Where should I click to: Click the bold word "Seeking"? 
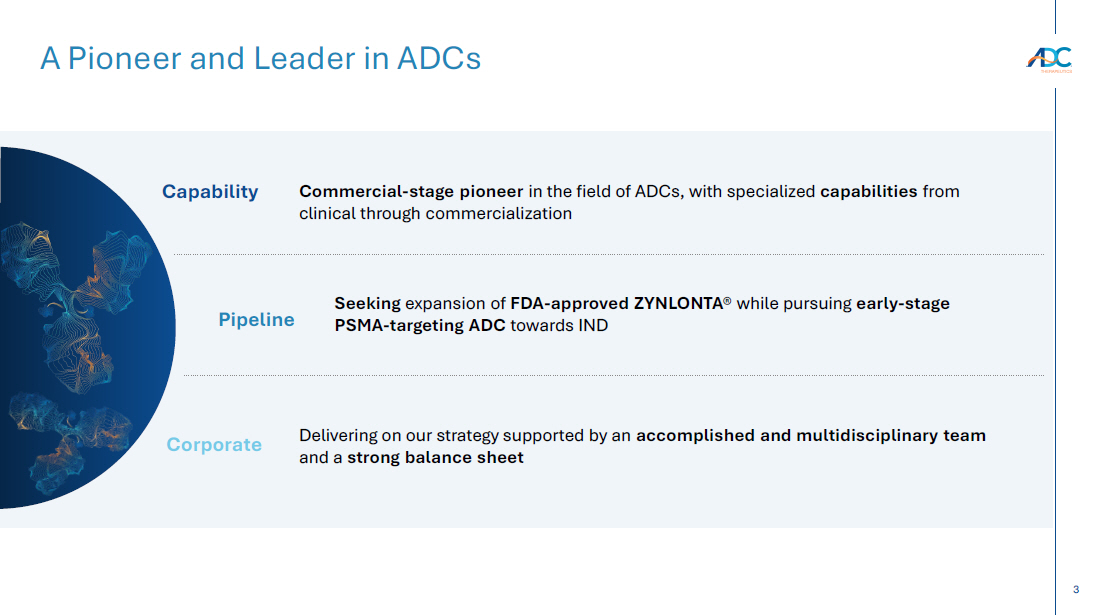click(x=367, y=303)
